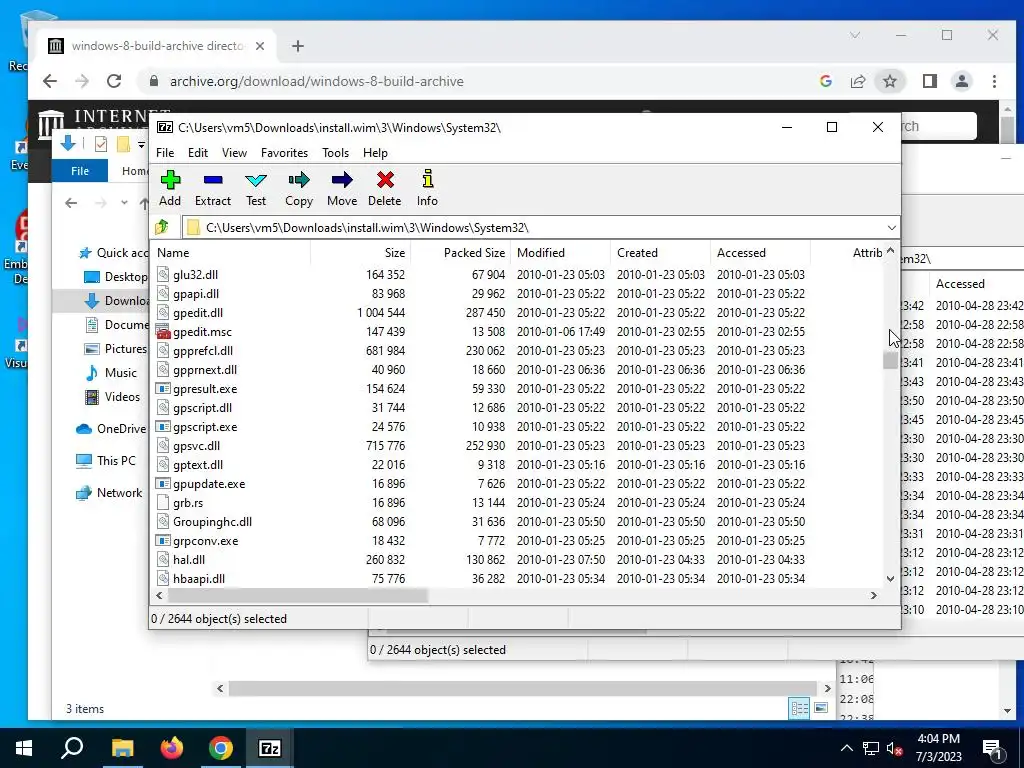Sort by the Name column header
The width and height of the screenshot is (1024, 768).
[x=230, y=253]
